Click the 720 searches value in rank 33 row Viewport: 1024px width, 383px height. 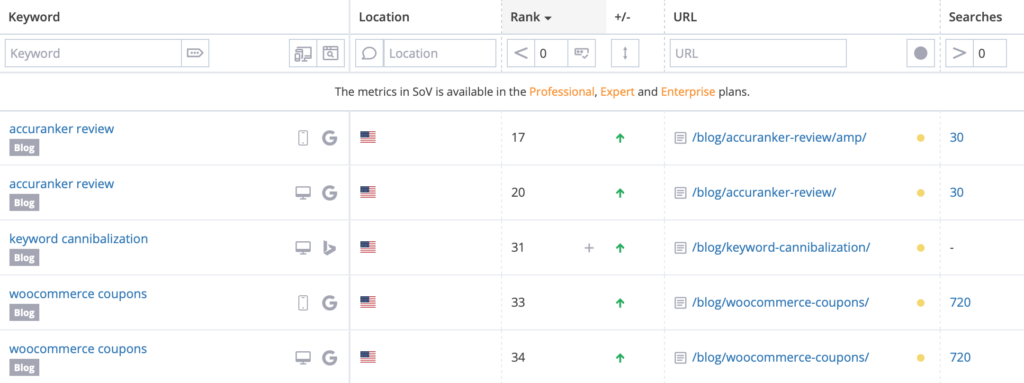point(960,303)
